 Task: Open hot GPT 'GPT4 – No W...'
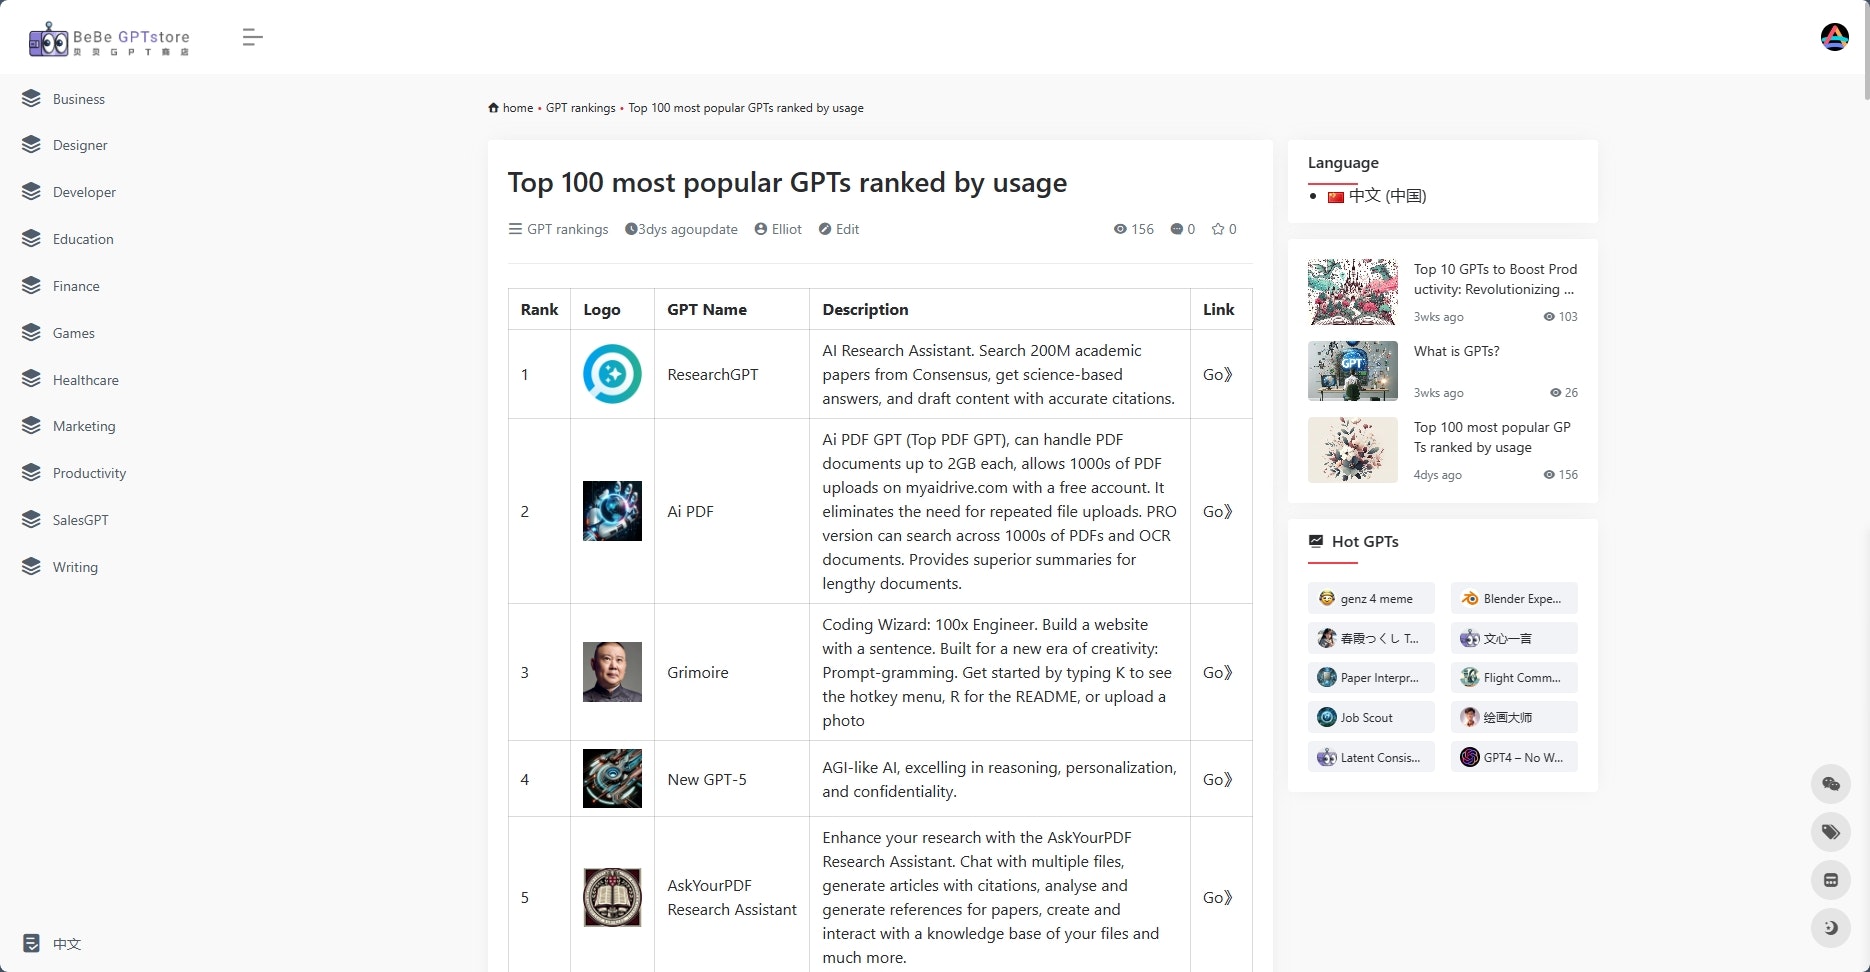[1514, 757]
